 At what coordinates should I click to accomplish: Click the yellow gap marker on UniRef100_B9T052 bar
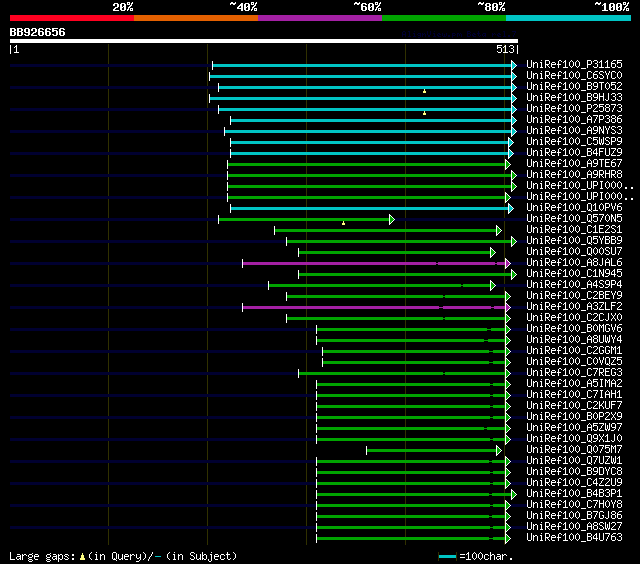[424, 91]
